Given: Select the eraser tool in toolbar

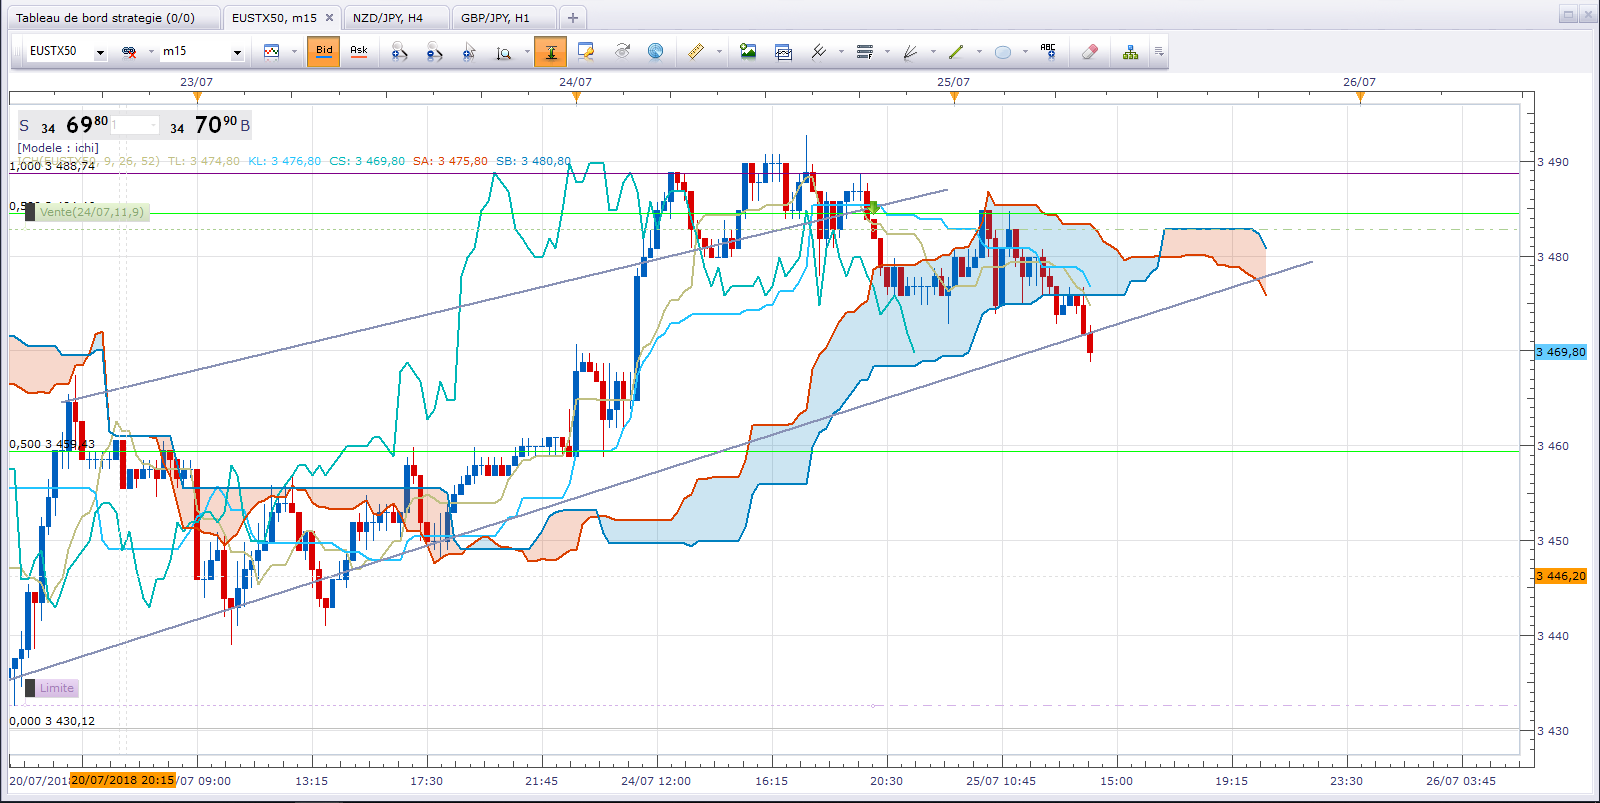Looking at the screenshot, I should (x=1090, y=52).
